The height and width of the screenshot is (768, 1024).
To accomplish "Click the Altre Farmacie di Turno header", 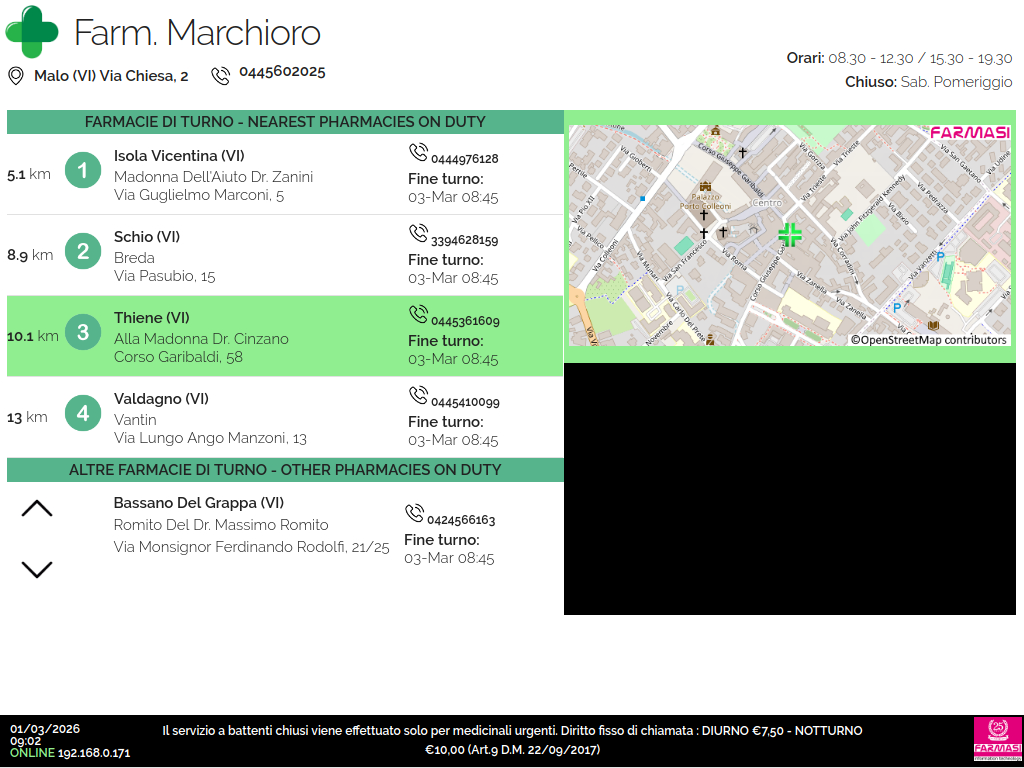I will click(x=285, y=470).
